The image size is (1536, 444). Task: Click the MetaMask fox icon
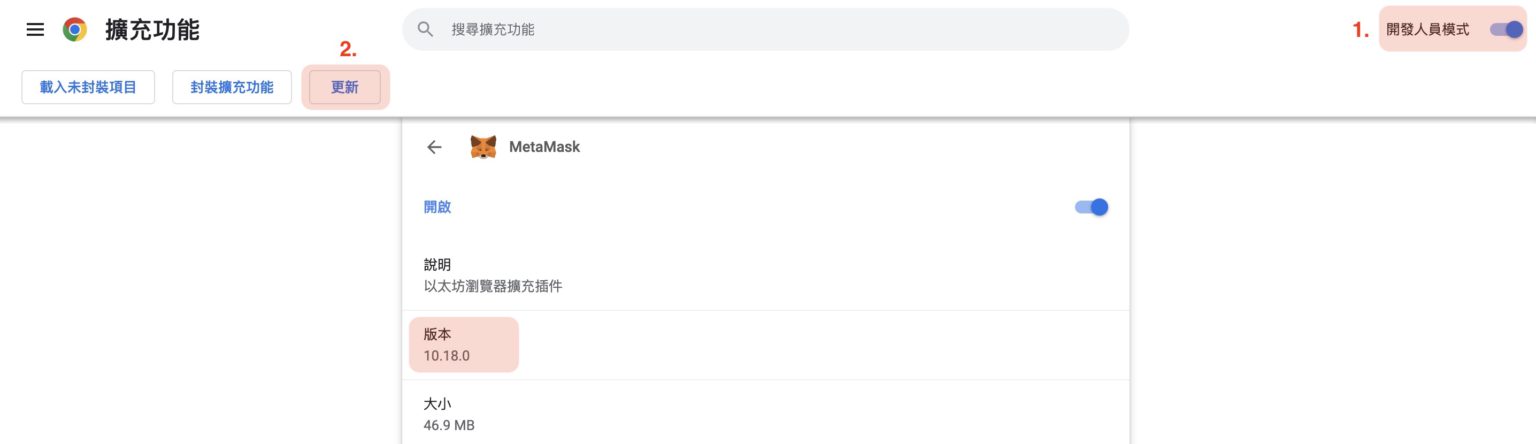pyautogui.click(x=483, y=147)
